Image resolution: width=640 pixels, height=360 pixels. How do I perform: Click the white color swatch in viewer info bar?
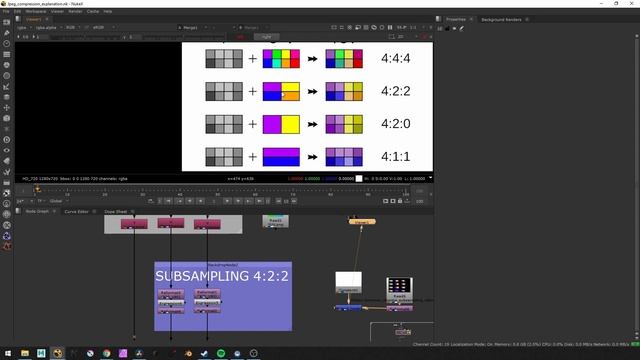pyautogui.click(x=359, y=178)
